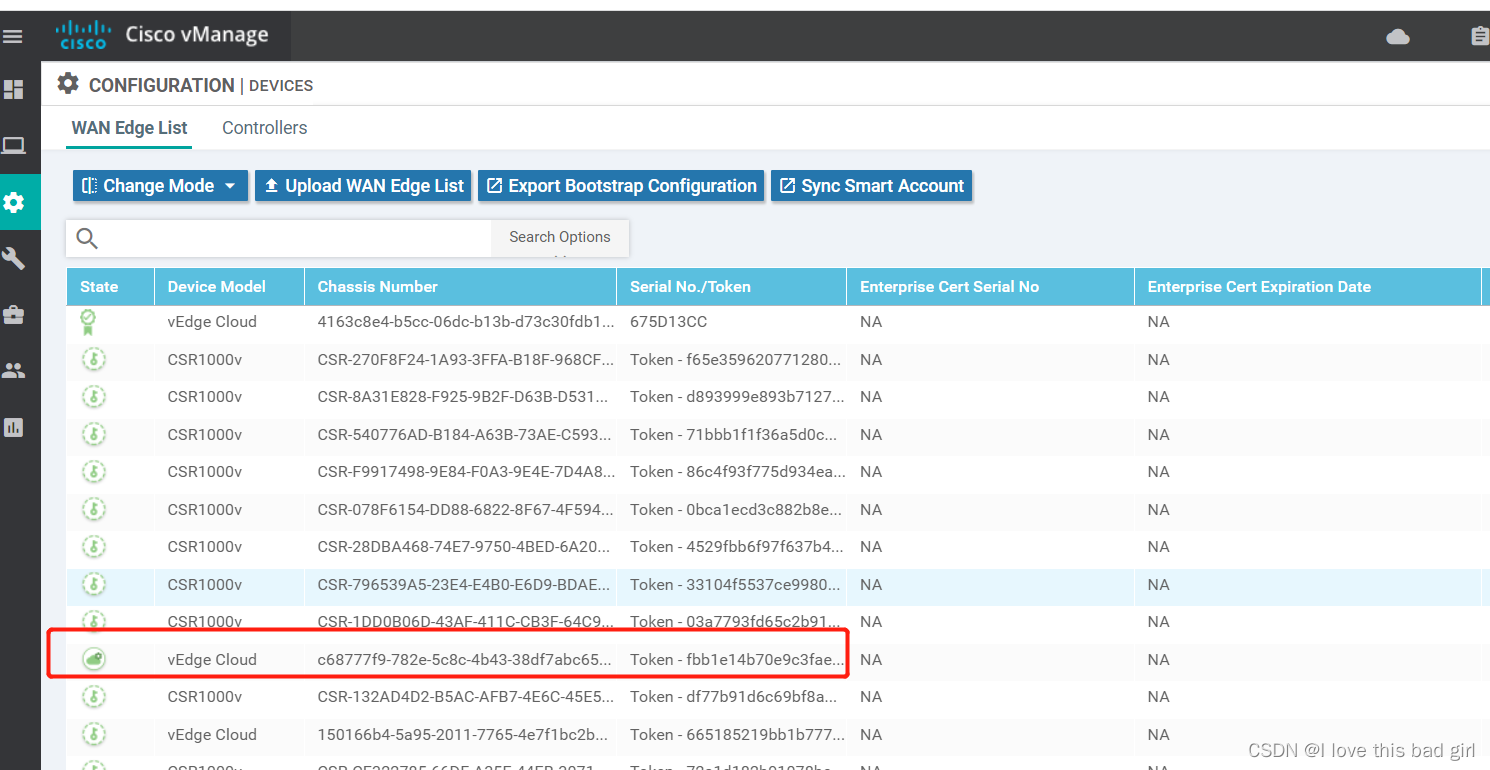Viewport: 1490px width, 770px height.
Task: Switch to the Controllers tab
Action: (x=264, y=128)
